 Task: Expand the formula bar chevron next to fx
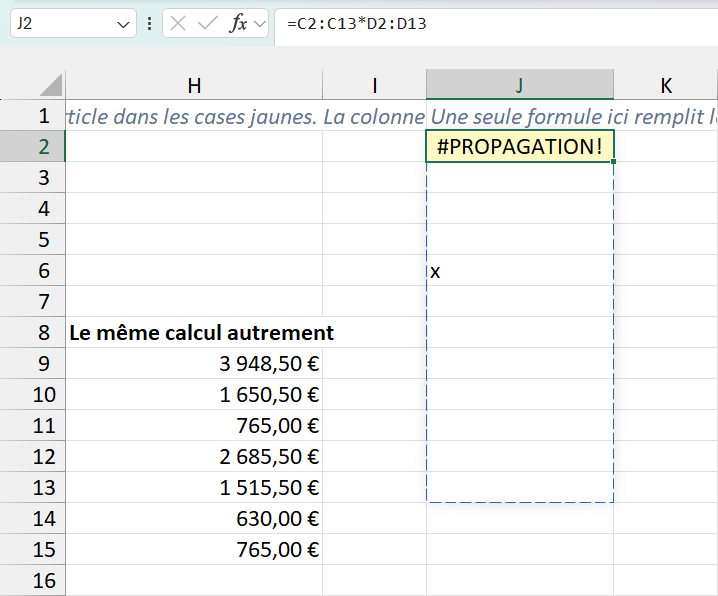pyautogui.click(x=260, y=23)
